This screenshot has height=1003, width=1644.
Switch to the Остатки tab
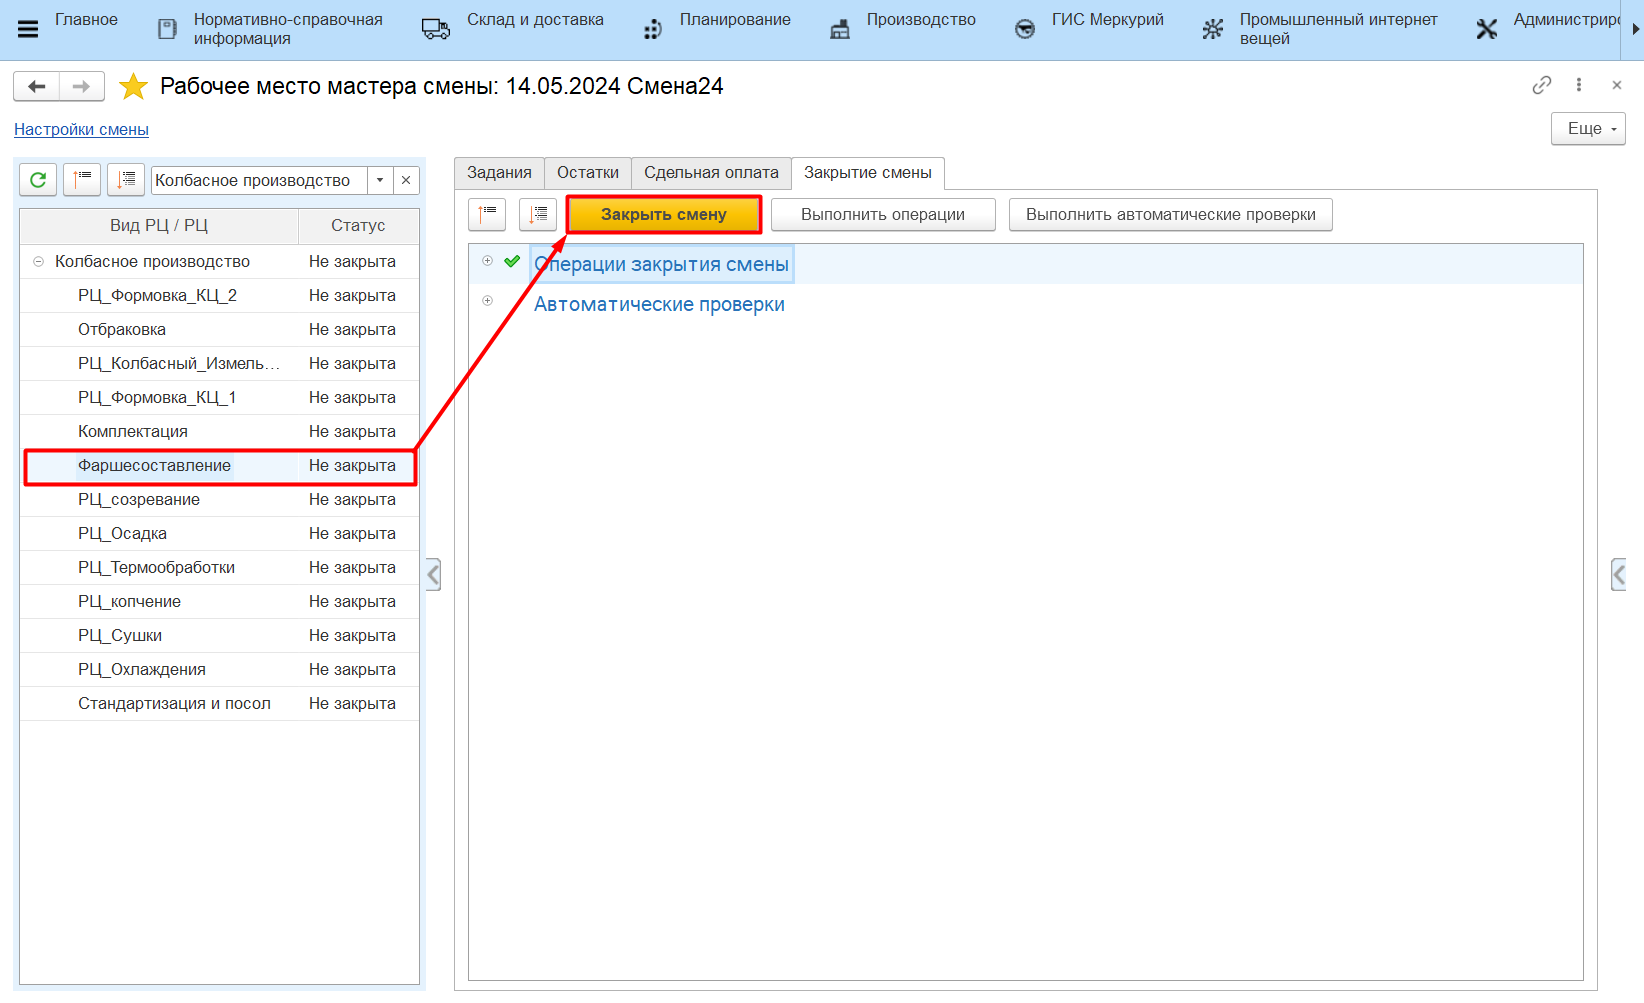click(x=588, y=173)
